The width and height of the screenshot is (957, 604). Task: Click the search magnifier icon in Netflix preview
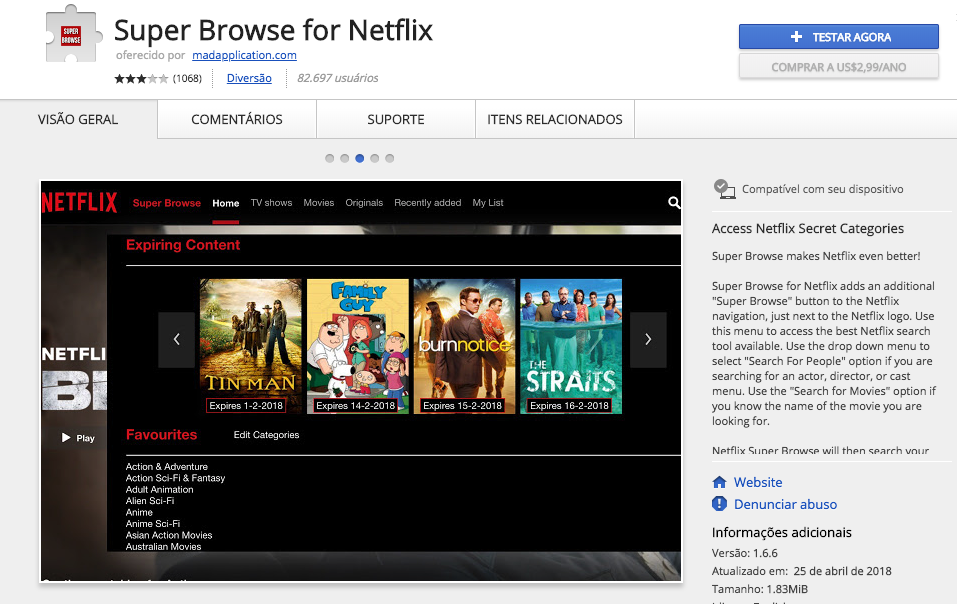[674, 203]
